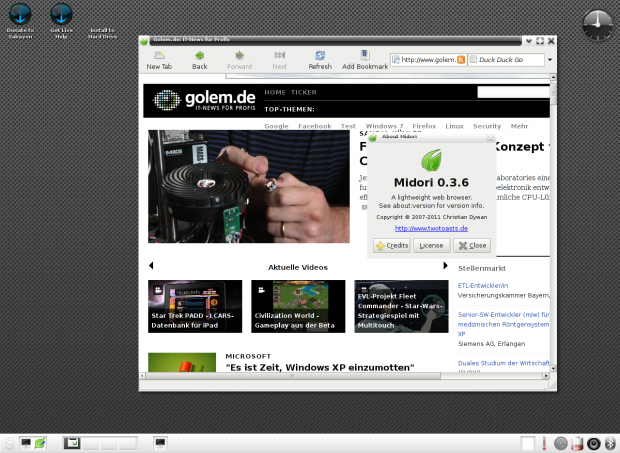The width and height of the screenshot is (620, 453).
Task: Open the Donate to Sabayon desktop icon
Action: click(20, 22)
